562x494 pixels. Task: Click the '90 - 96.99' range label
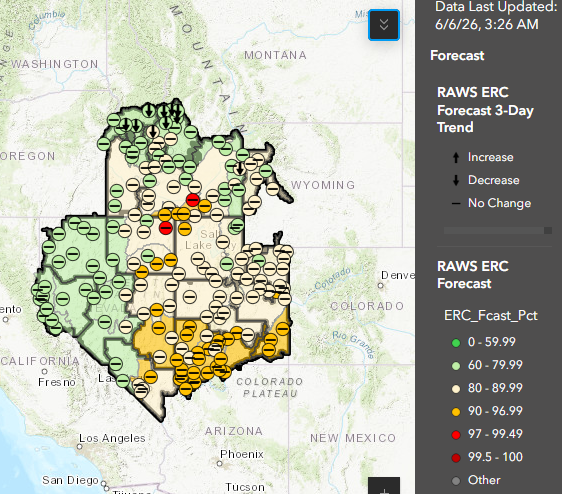pos(495,411)
